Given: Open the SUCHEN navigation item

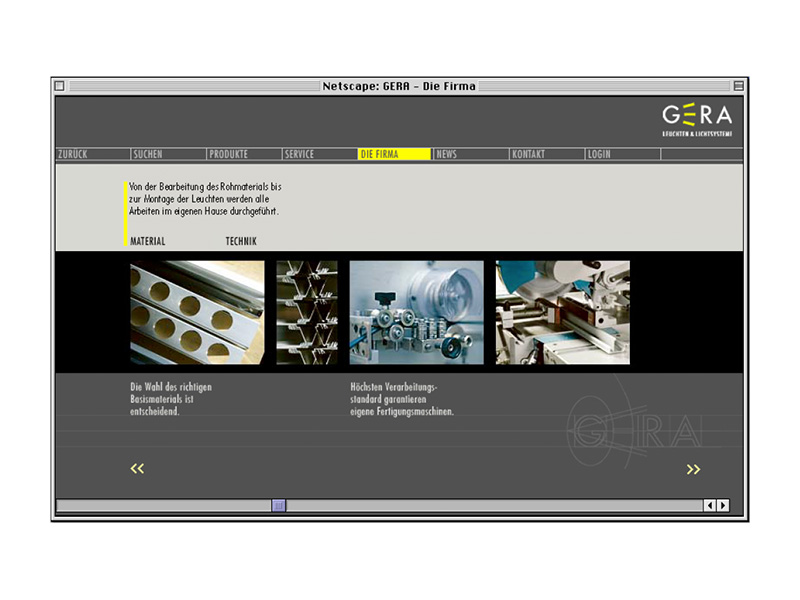Looking at the screenshot, I should [x=147, y=154].
